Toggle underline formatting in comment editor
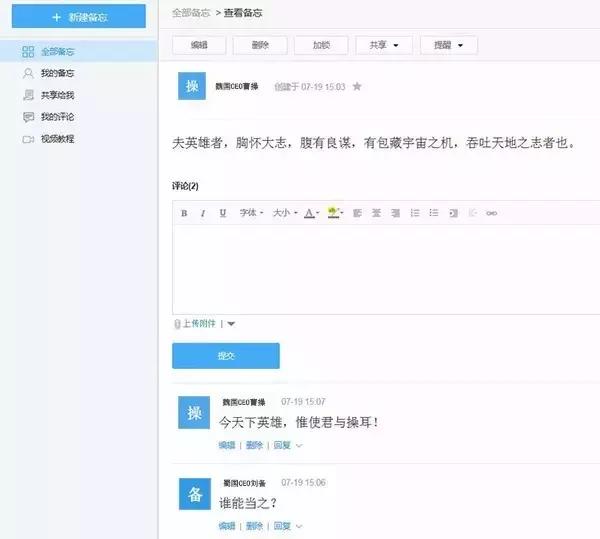Viewport: 600px width, 539px height. [223, 213]
